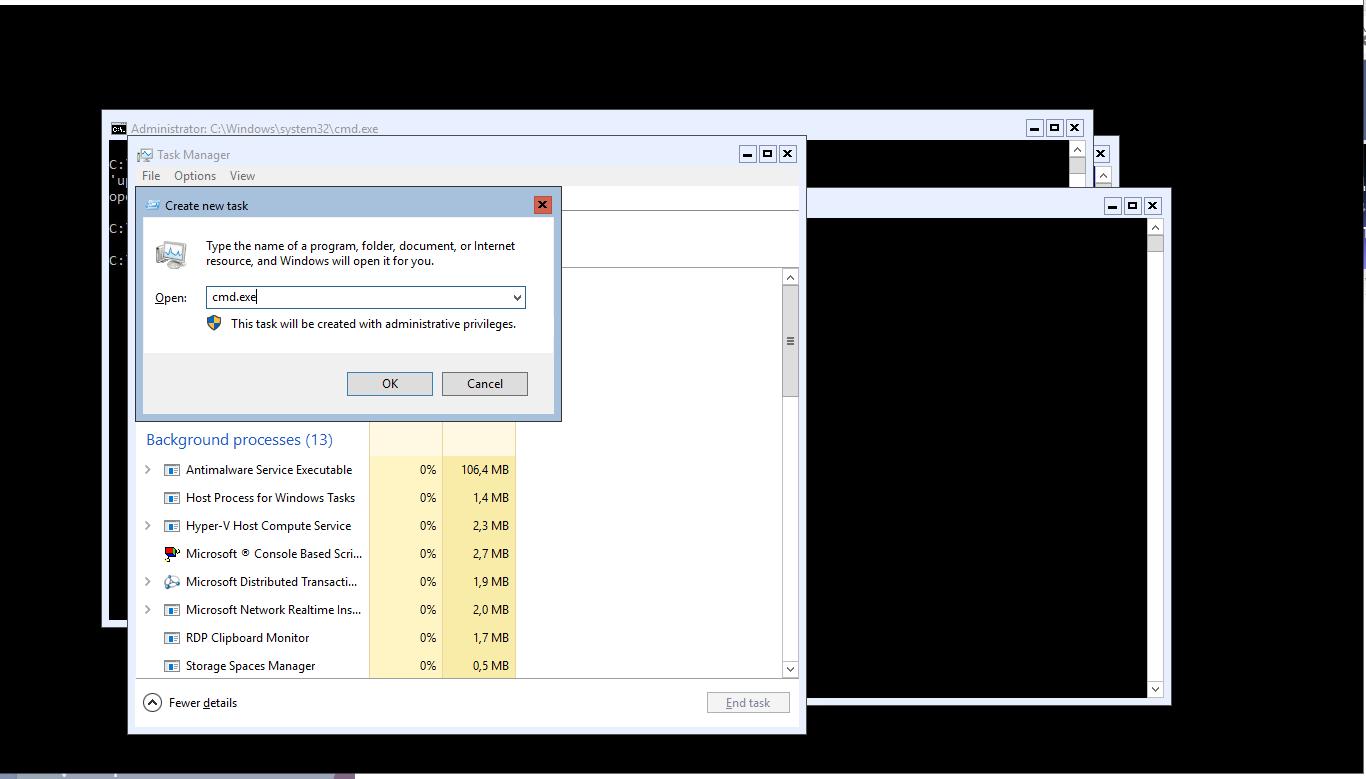The image size is (1366, 779).
Task: Click Background processes (13) header
Action: click(x=239, y=440)
